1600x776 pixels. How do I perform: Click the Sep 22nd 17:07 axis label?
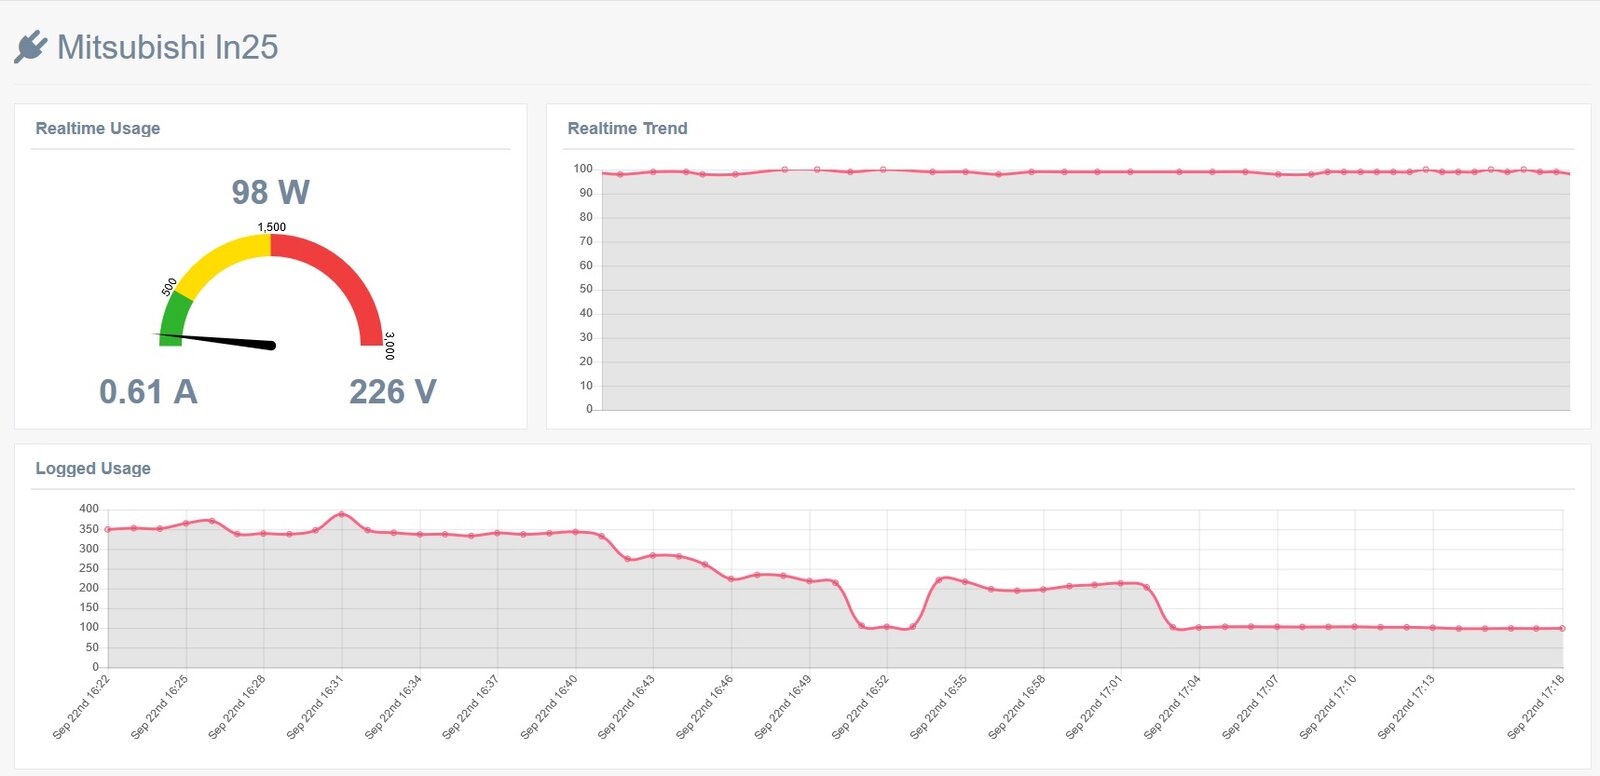pos(1251,707)
